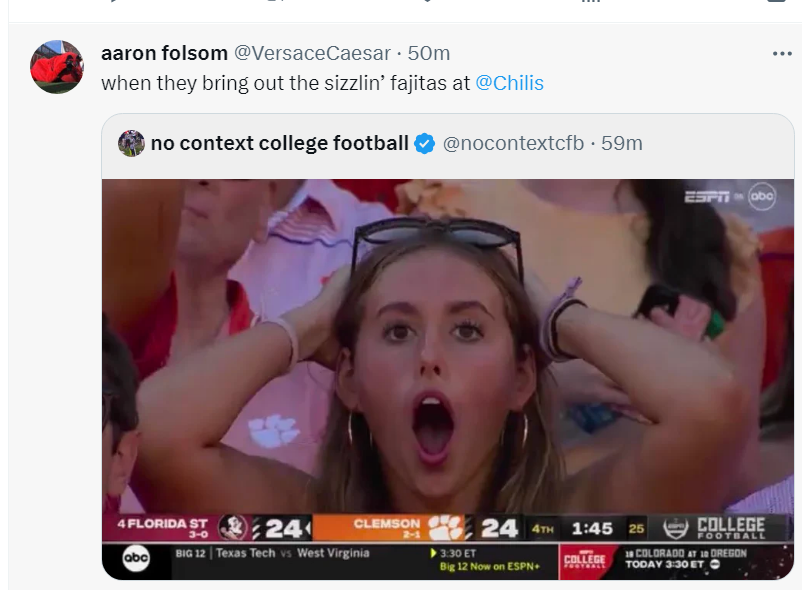Click the ESPN on abc watermark
Viewport: 802px width, 590px height.
pos(729,197)
